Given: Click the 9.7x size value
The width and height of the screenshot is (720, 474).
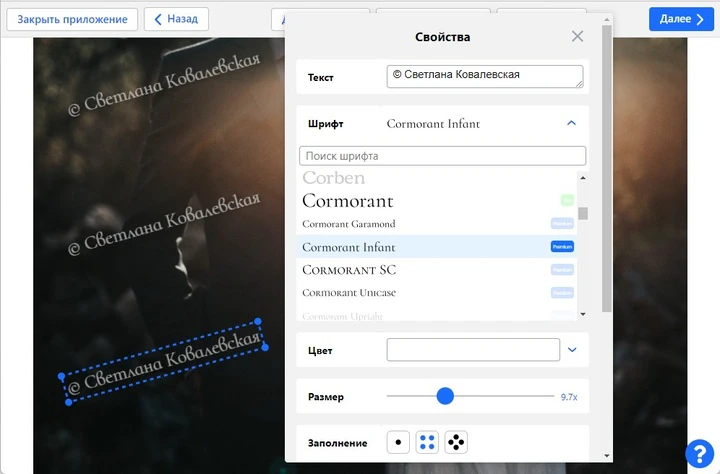Looking at the screenshot, I should pos(569,397).
